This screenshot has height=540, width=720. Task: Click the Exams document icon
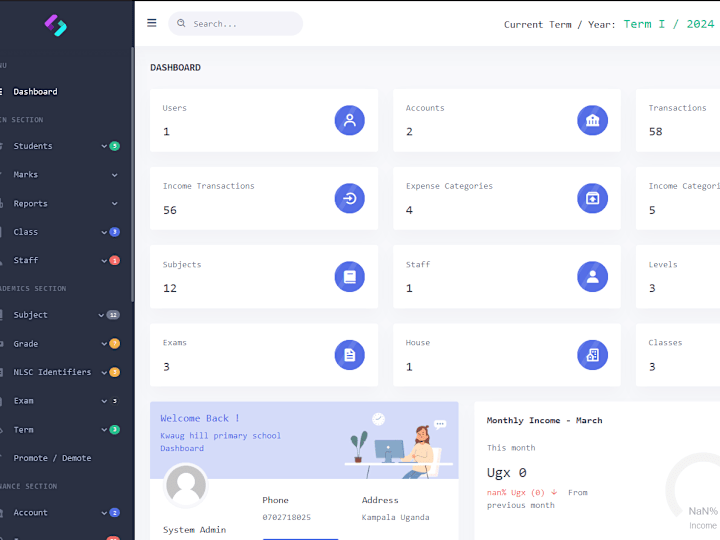[x=349, y=355]
